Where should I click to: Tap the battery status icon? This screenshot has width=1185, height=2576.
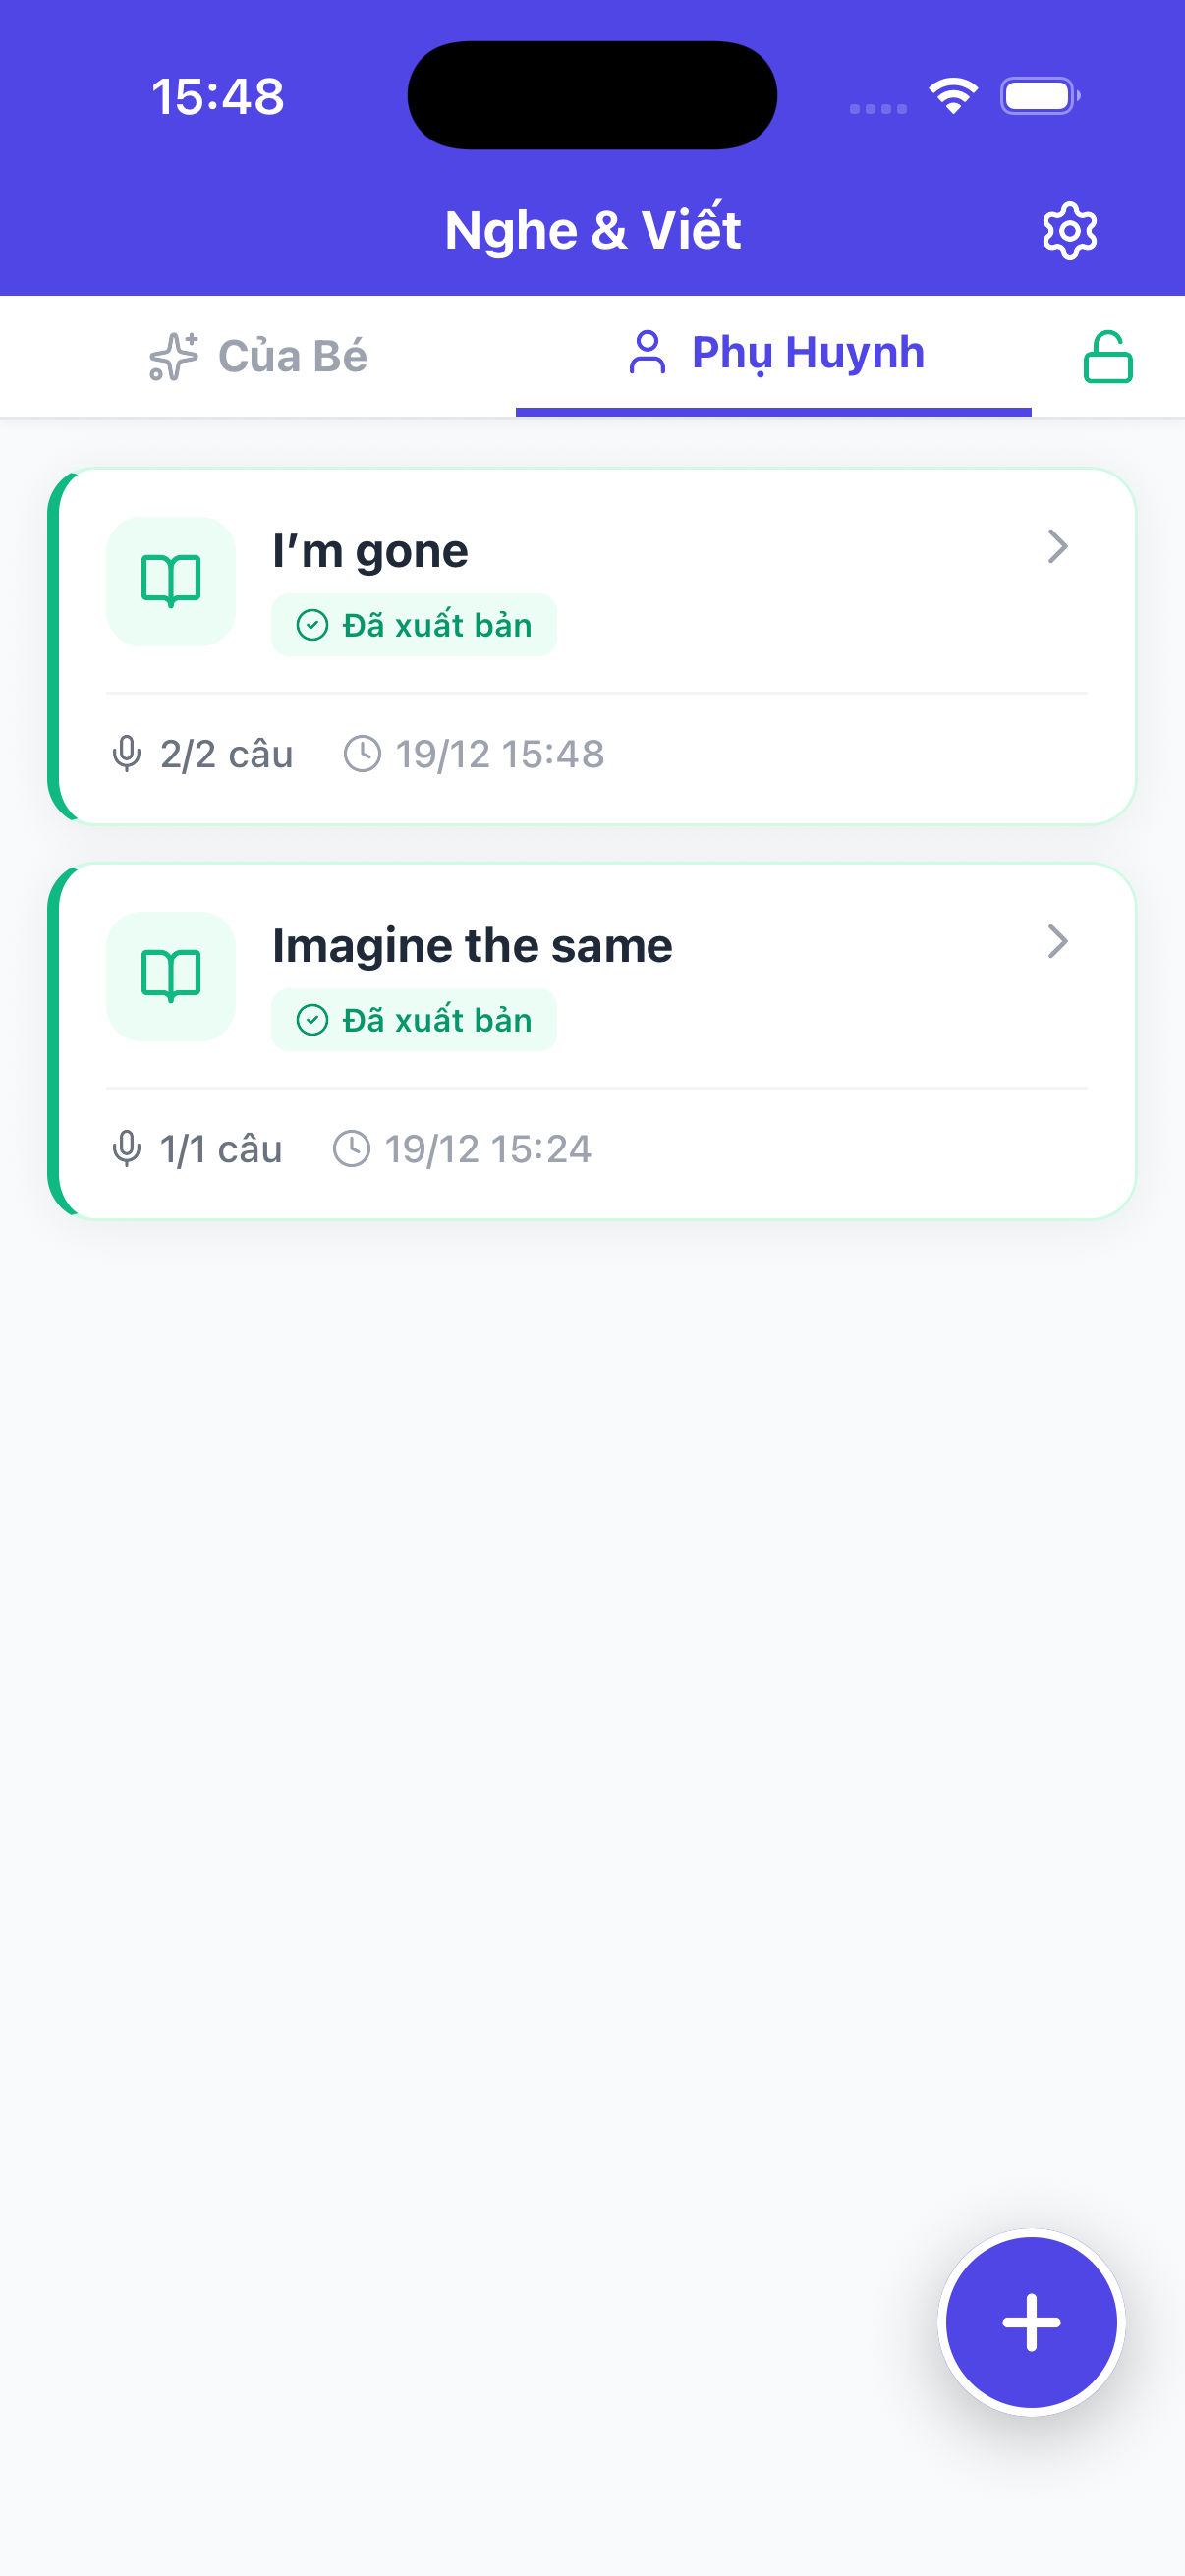[x=1039, y=96]
